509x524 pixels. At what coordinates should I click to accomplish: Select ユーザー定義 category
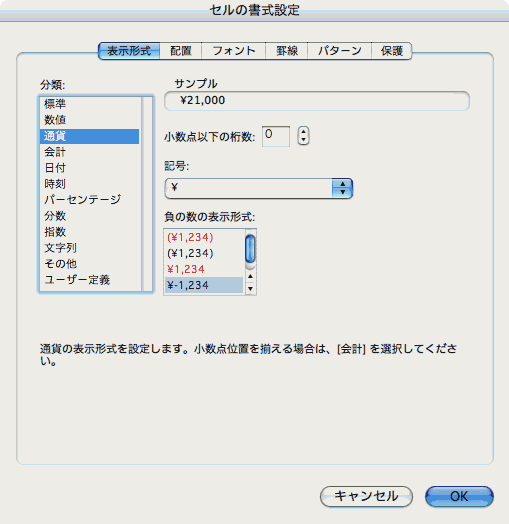pos(89,280)
